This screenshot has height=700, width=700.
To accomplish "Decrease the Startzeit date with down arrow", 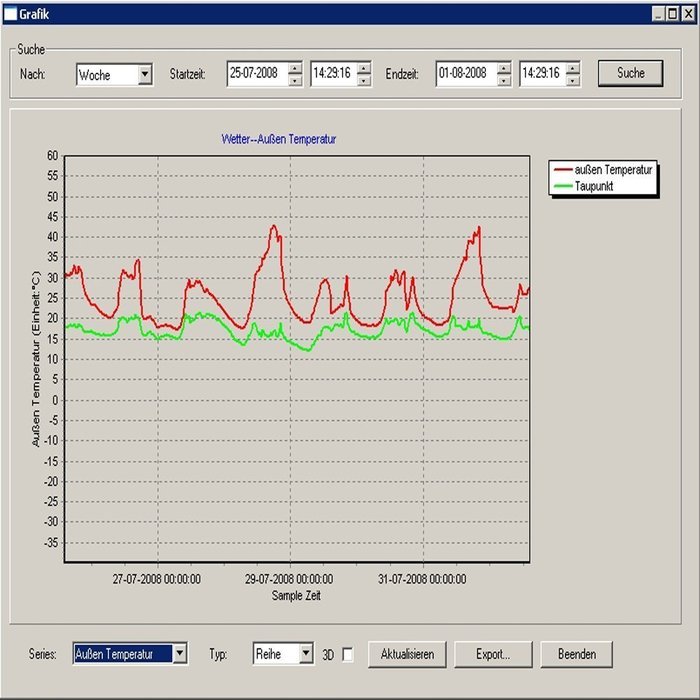I will coord(295,80).
